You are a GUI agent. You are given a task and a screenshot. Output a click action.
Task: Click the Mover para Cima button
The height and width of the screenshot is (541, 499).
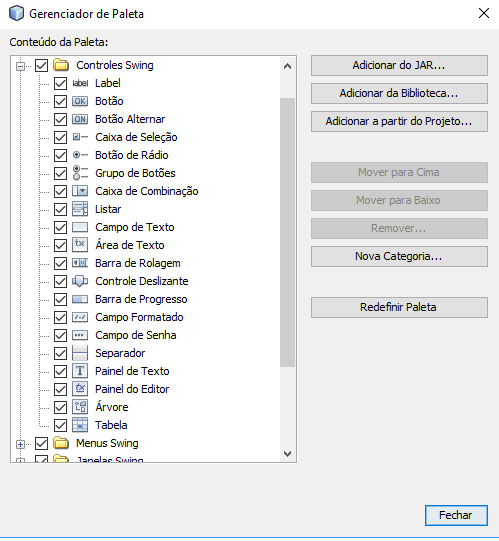tap(399, 172)
